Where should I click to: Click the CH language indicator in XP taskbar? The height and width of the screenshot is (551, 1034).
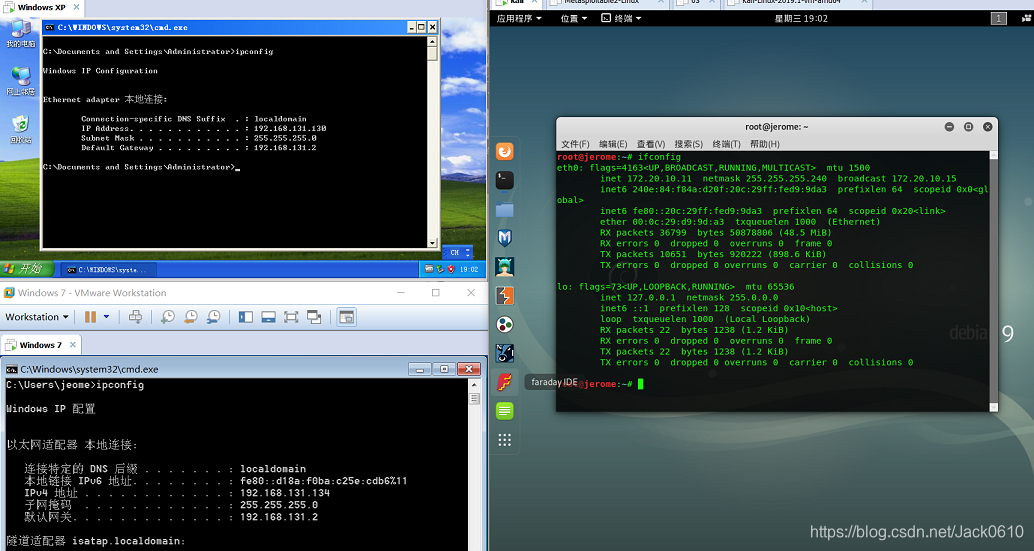454,252
